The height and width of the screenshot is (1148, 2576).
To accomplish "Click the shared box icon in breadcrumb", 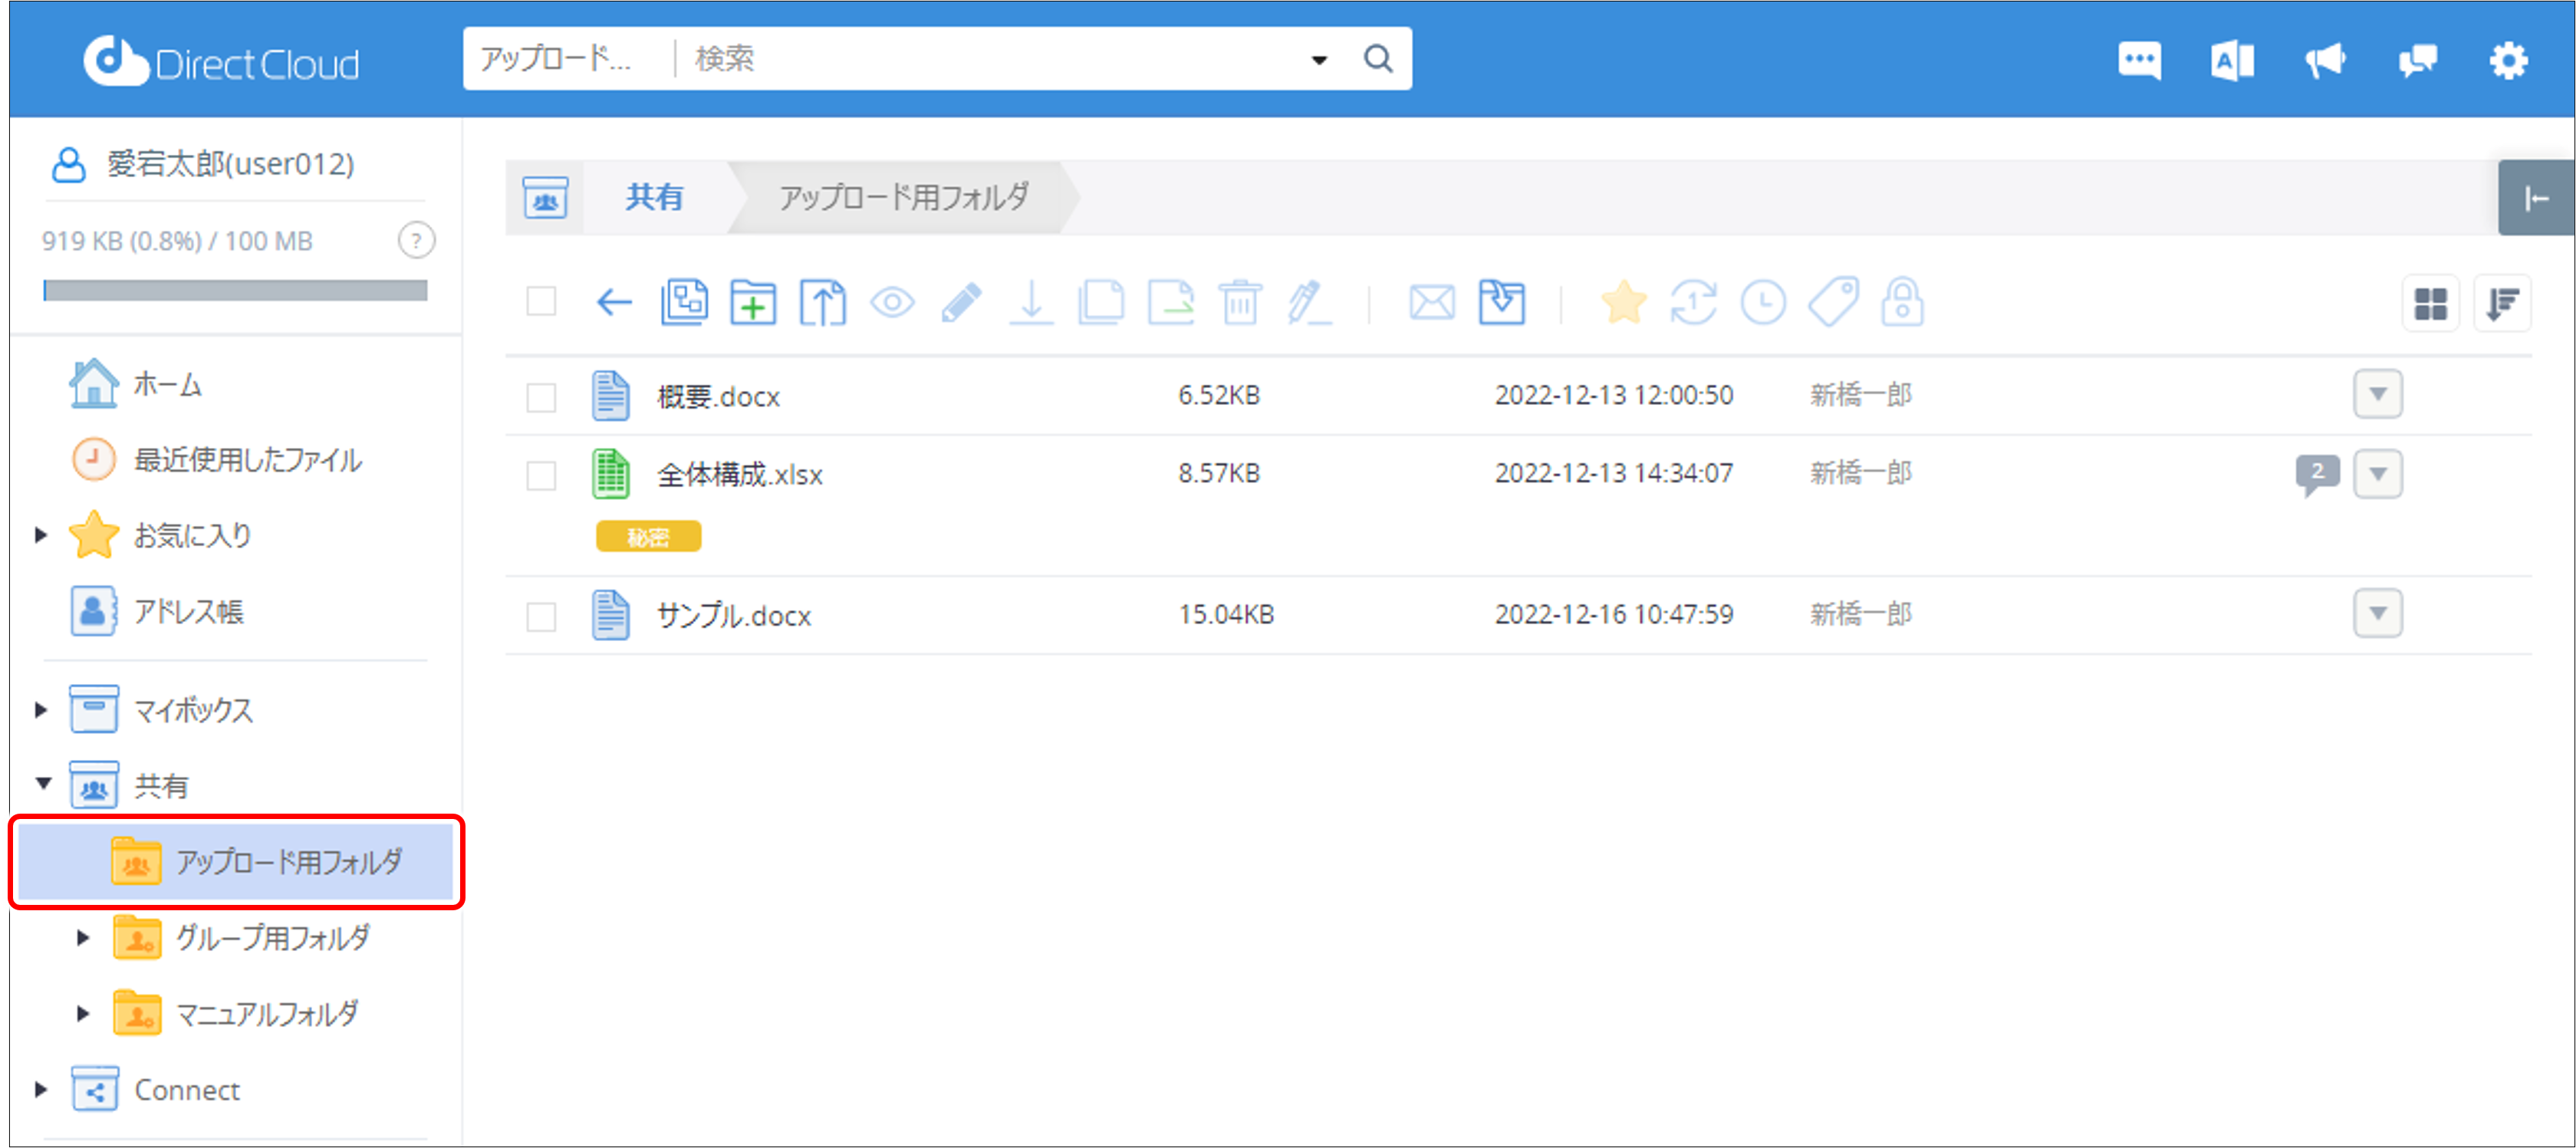I will point(545,198).
